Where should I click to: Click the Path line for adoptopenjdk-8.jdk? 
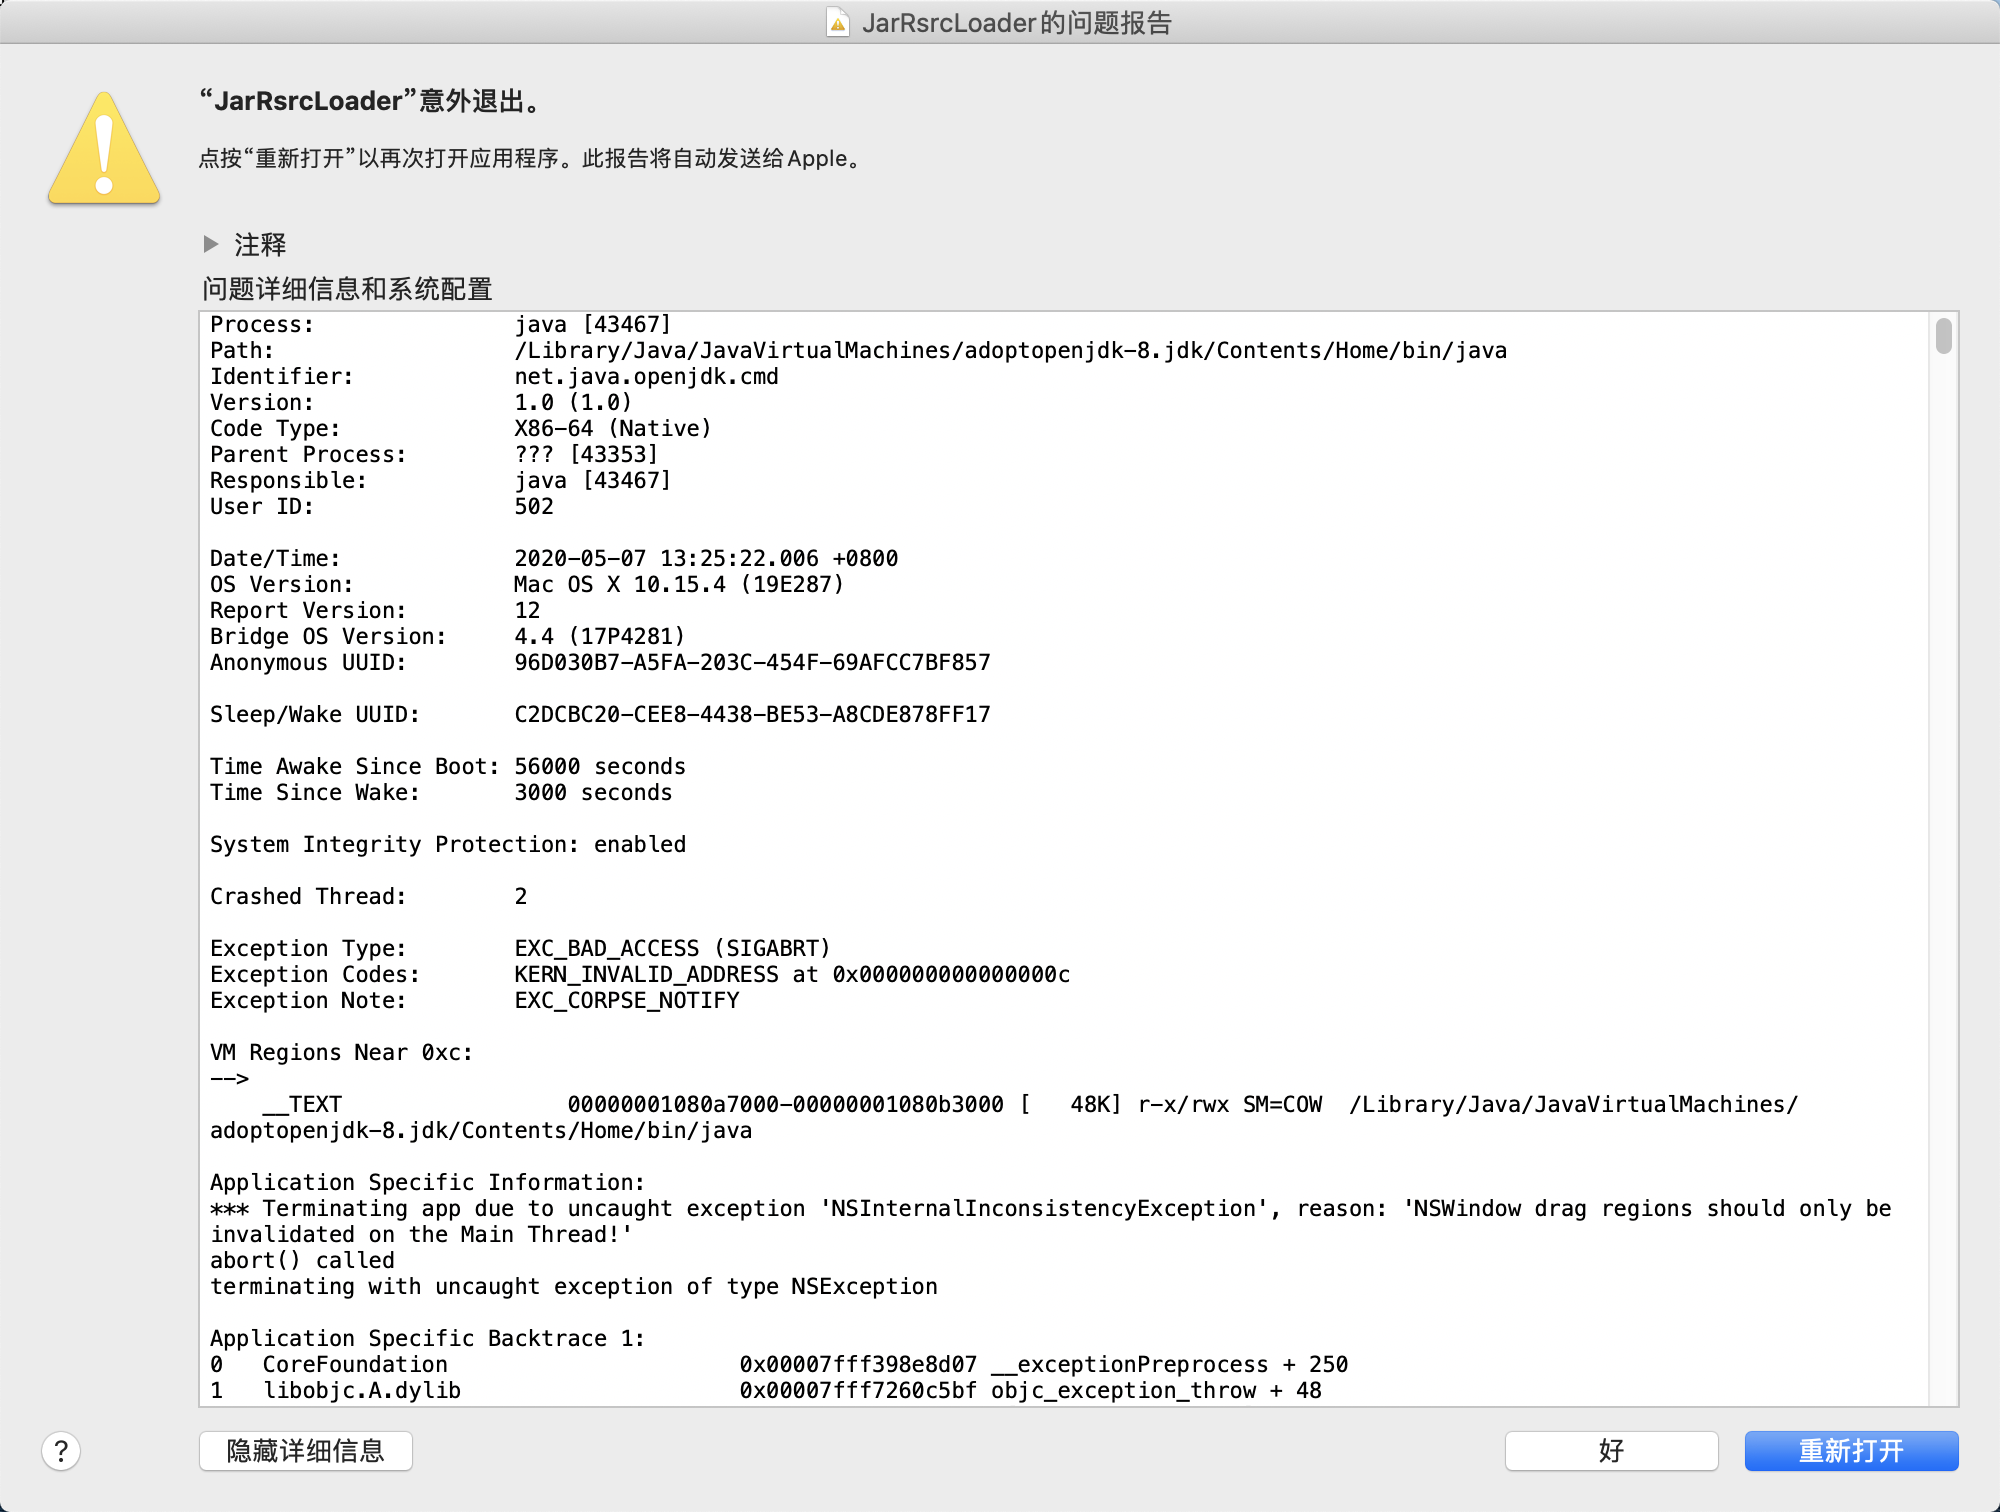(x=858, y=350)
